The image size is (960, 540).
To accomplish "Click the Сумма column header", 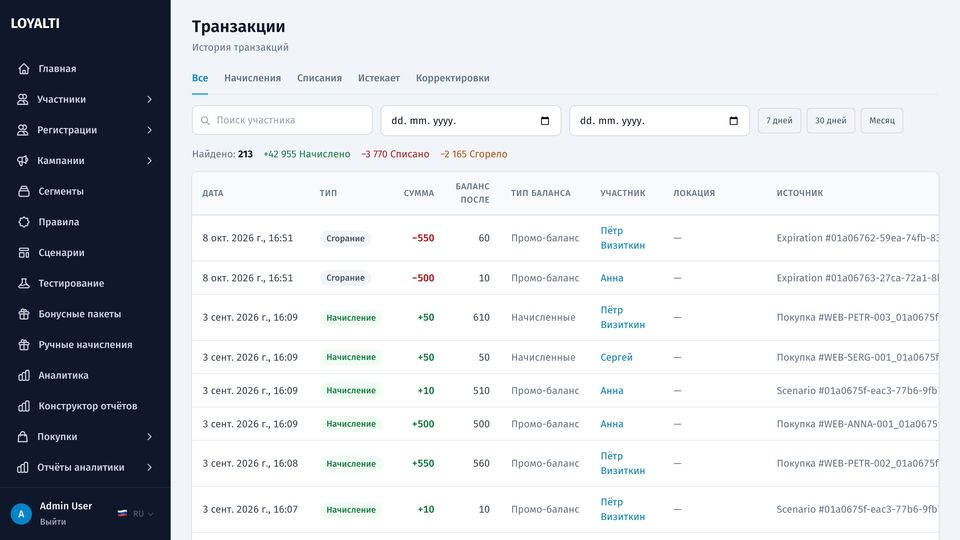I will coord(419,193).
